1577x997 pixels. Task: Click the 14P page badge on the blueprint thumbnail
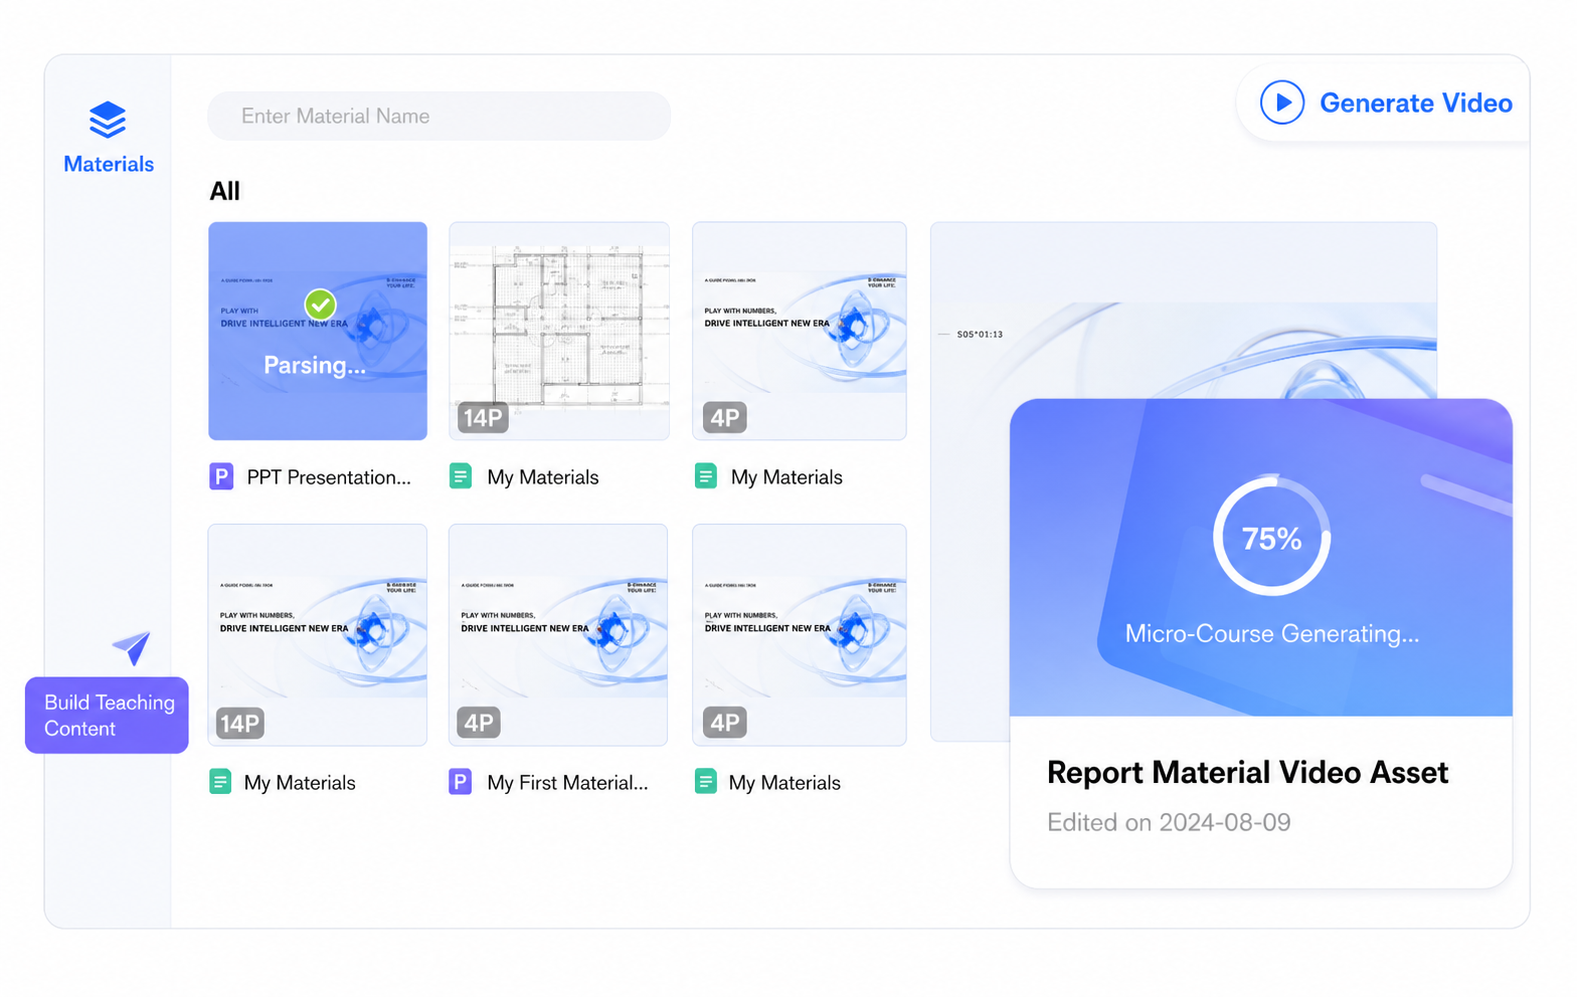tap(483, 417)
